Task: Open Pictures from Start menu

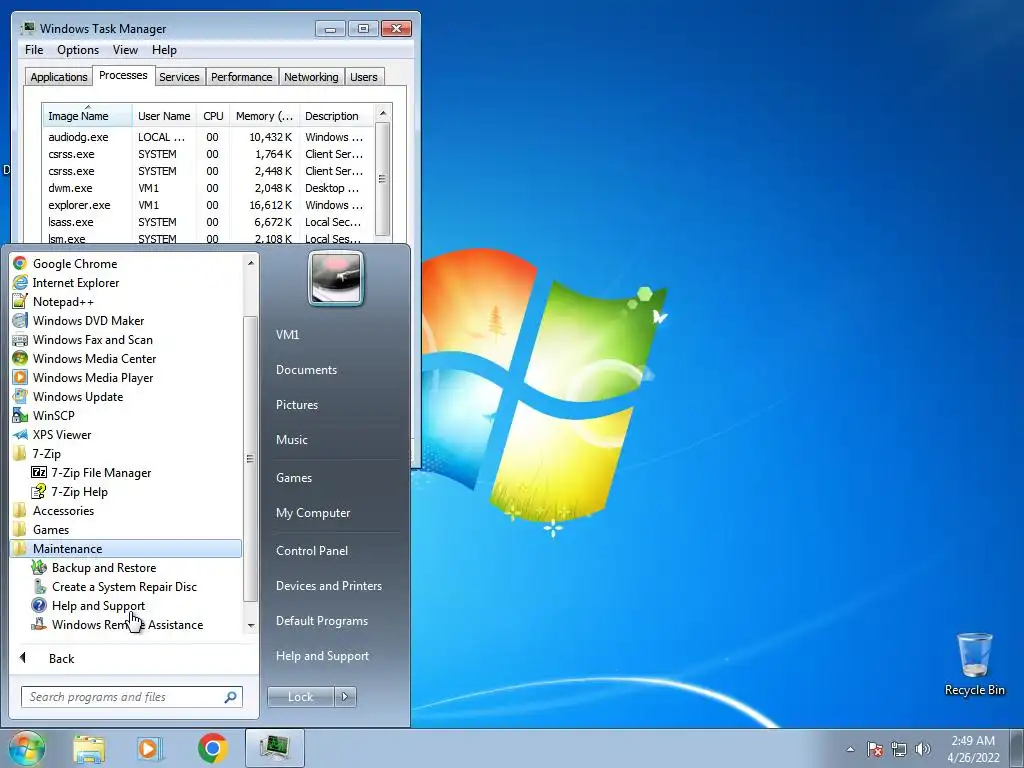Action: 296,405
